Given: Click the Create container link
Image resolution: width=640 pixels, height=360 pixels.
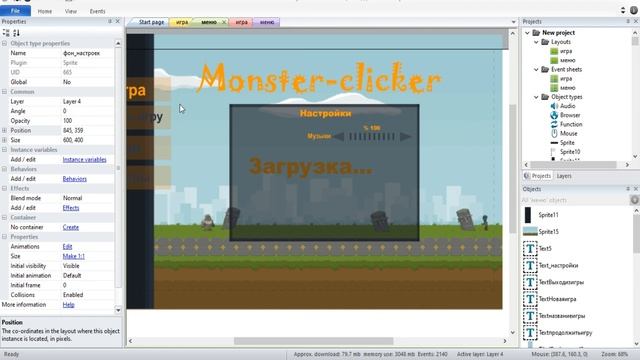Looking at the screenshot, I should (x=71, y=227).
